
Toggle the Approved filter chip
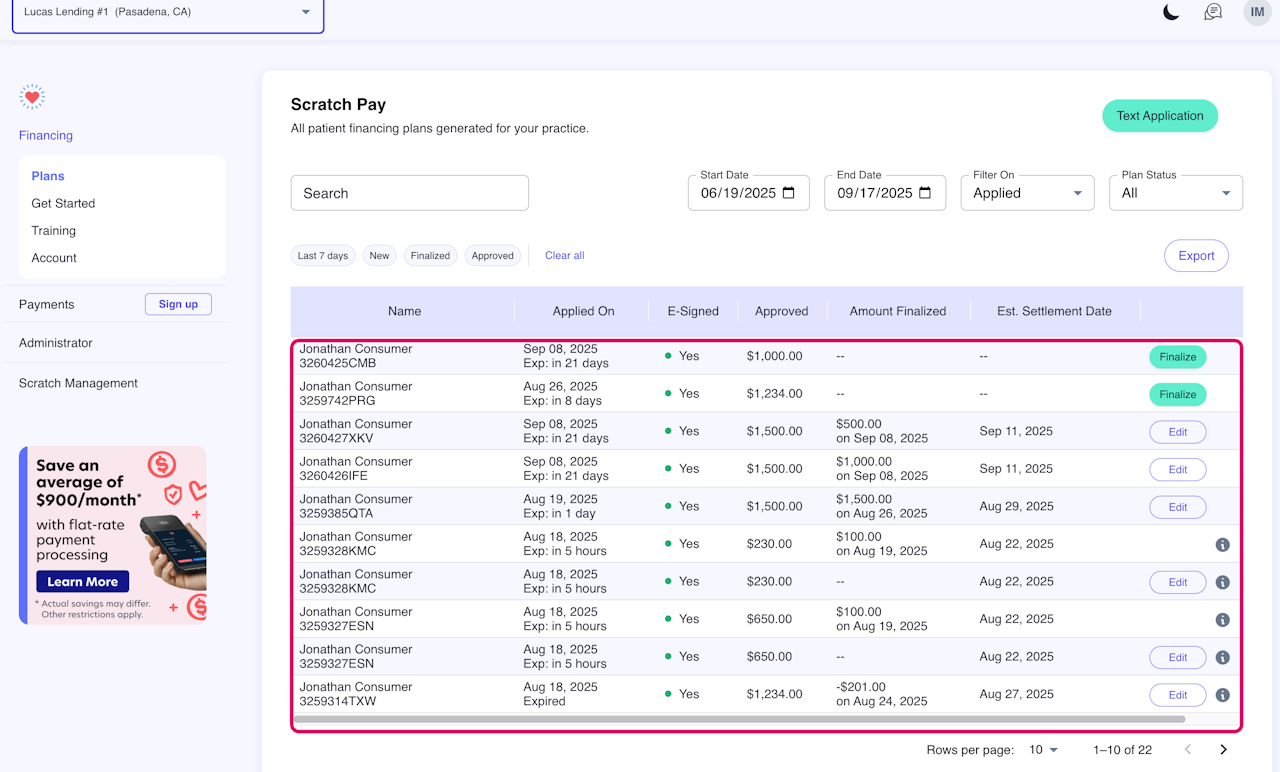(x=492, y=256)
